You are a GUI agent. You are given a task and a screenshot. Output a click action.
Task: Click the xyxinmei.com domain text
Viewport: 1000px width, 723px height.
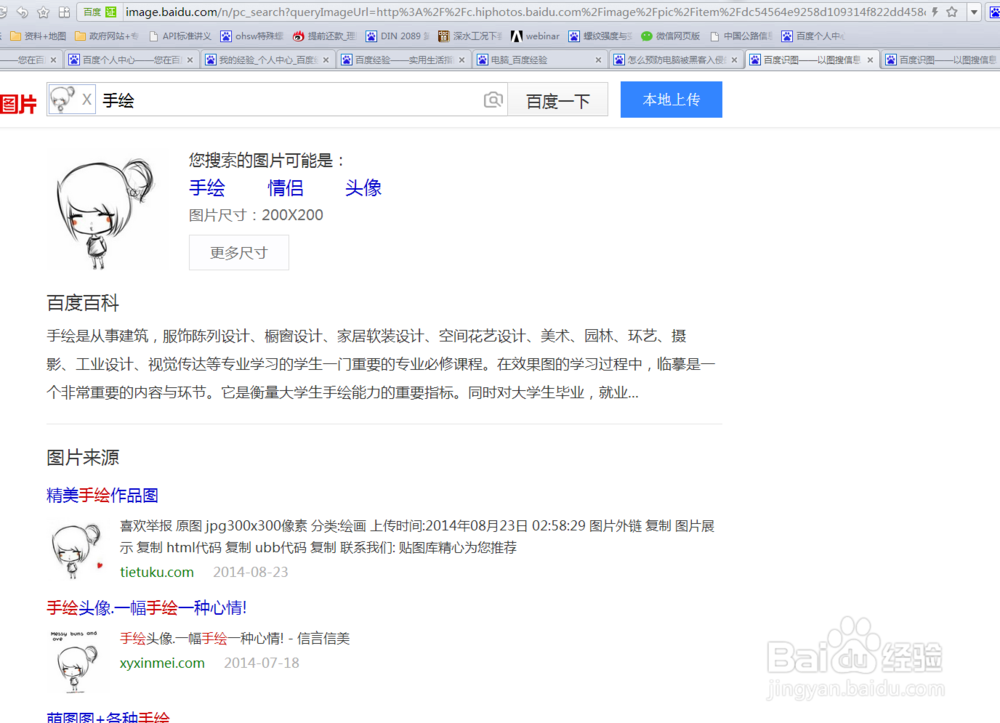coord(162,663)
